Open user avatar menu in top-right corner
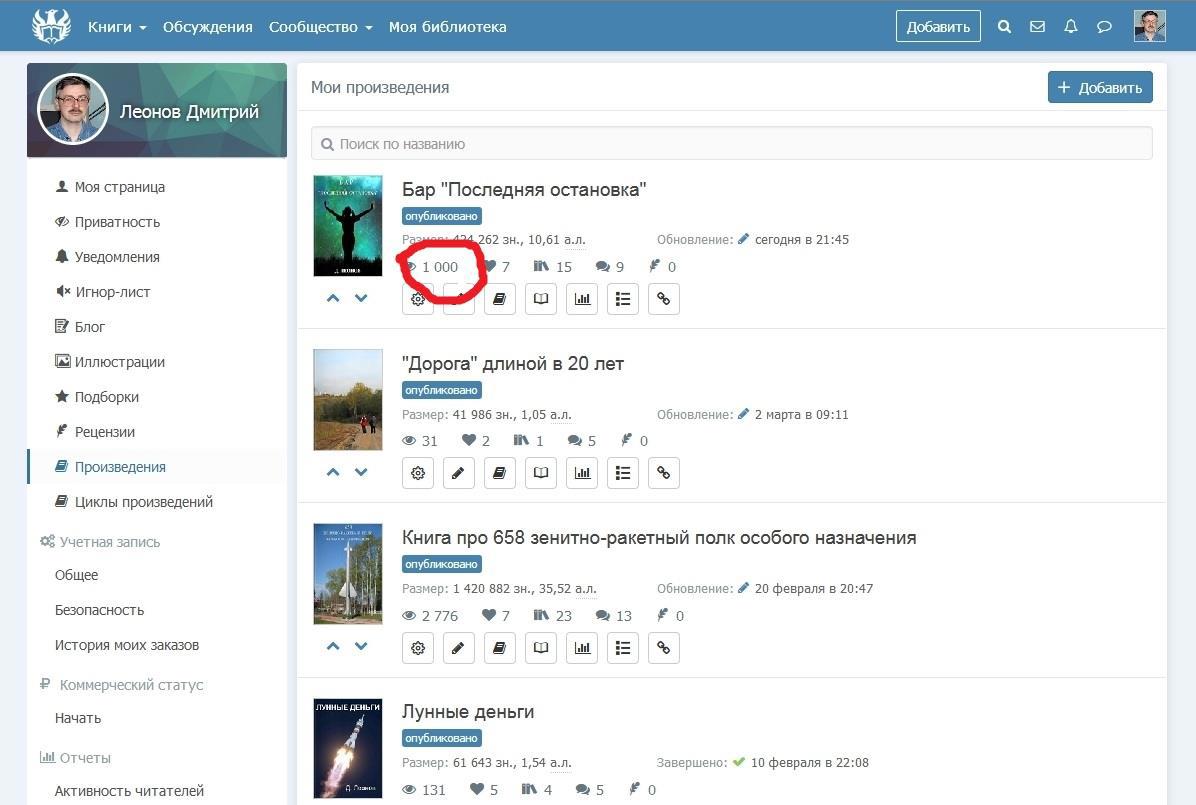The image size is (1196, 805). click(x=1149, y=27)
